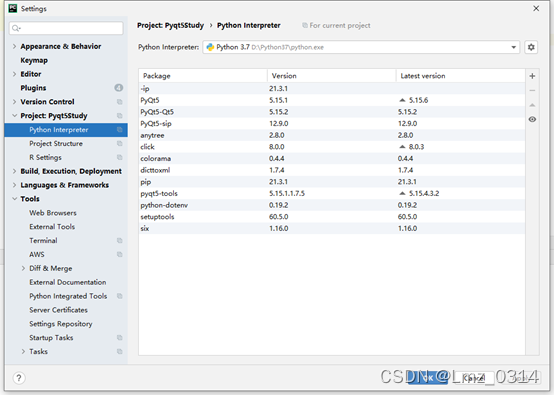Click project-level icon beside Terminal
The height and width of the screenshot is (395, 554).
pyautogui.click(x=119, y=241)
